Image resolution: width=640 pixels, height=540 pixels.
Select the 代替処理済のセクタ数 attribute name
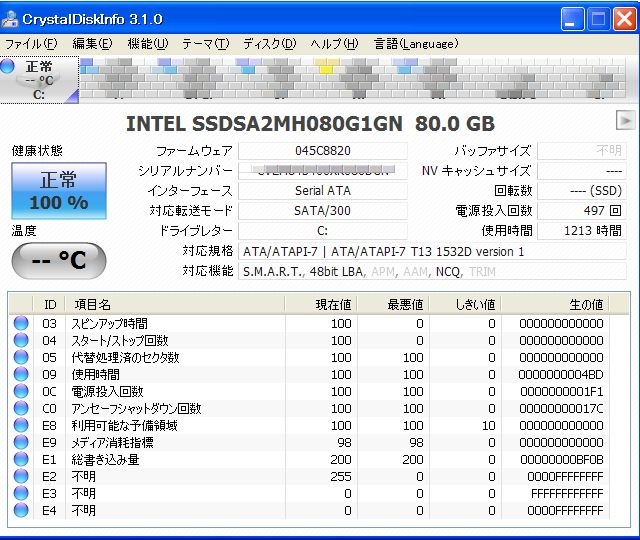click(125, 358)
